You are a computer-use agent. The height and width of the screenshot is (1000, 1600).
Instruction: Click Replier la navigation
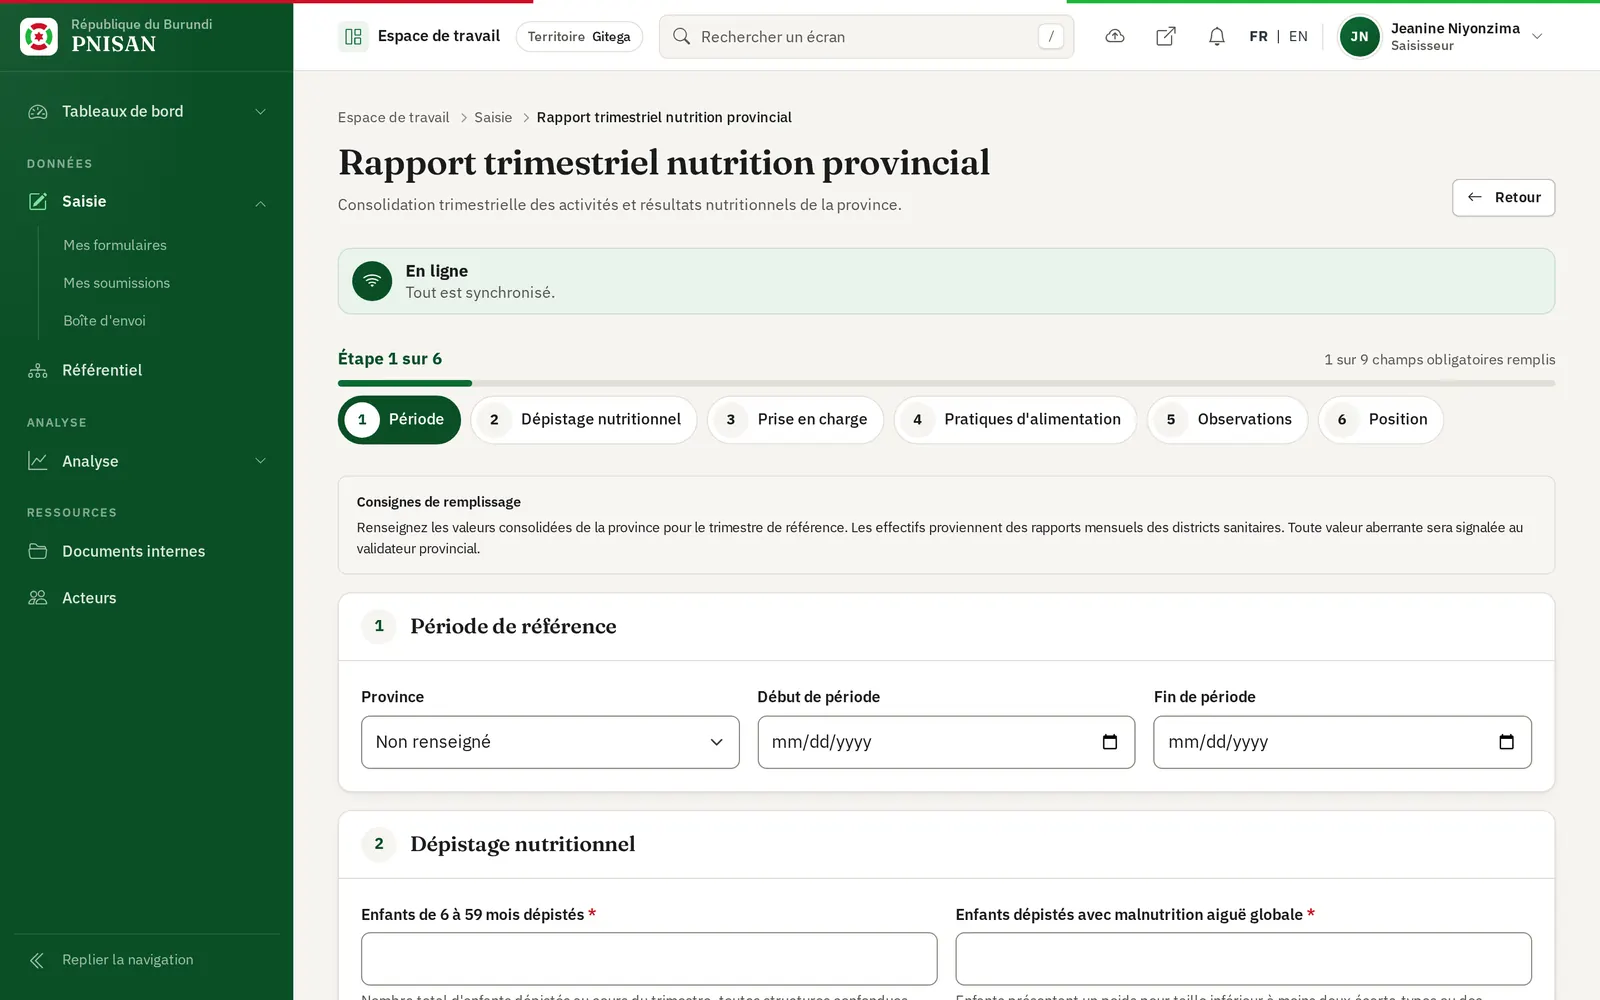coord(111,960)
